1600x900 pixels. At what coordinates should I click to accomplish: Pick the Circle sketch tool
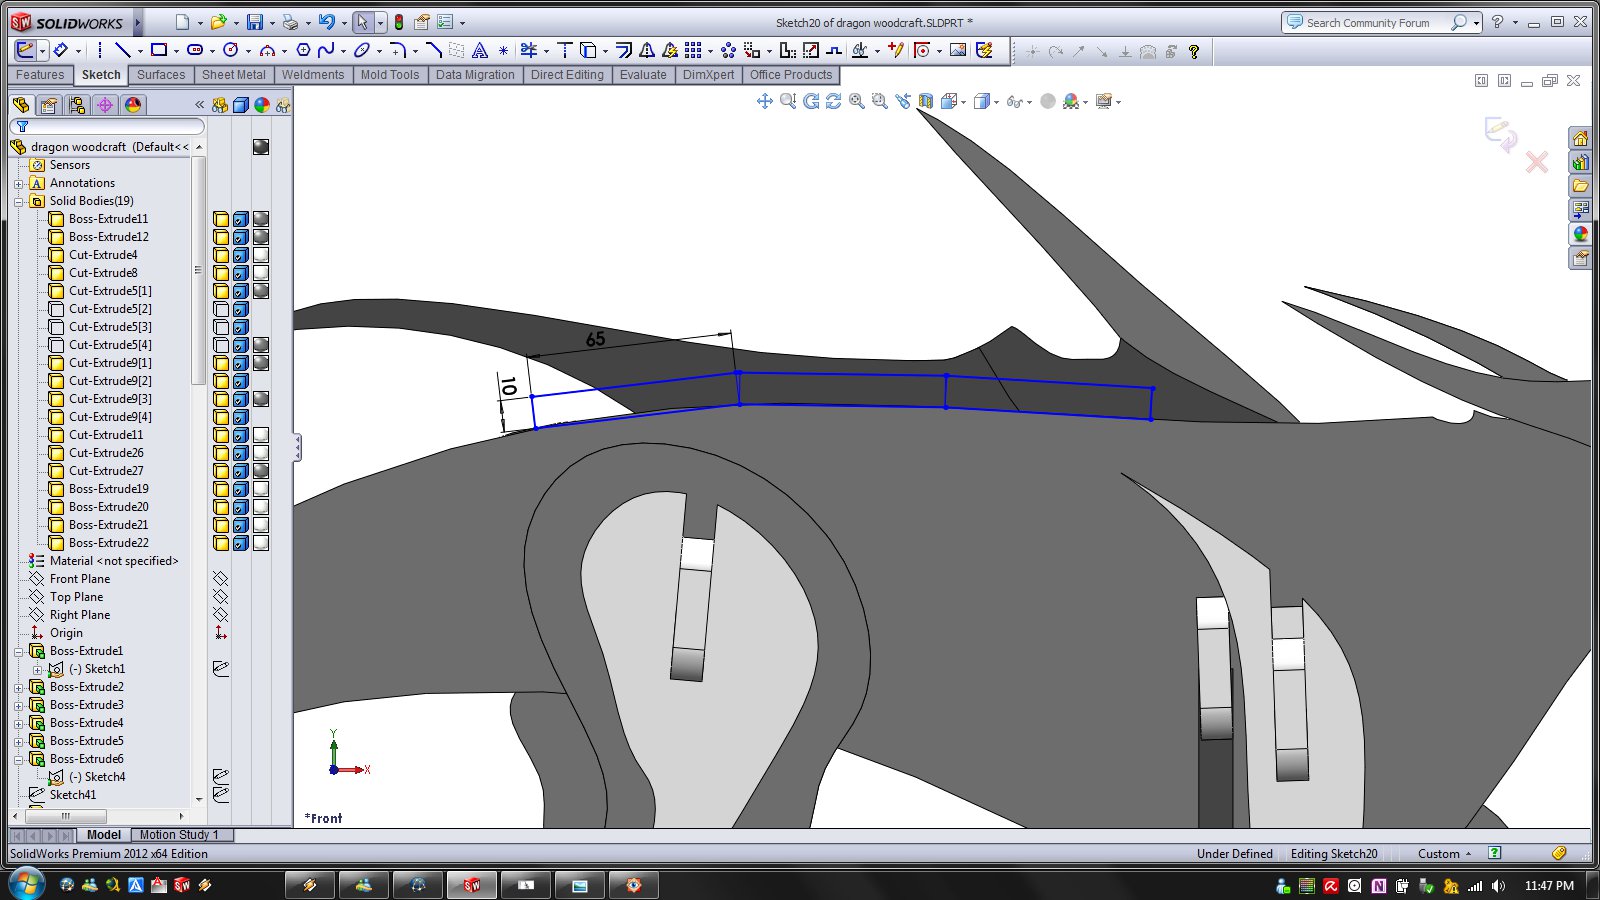click(231, 50)
